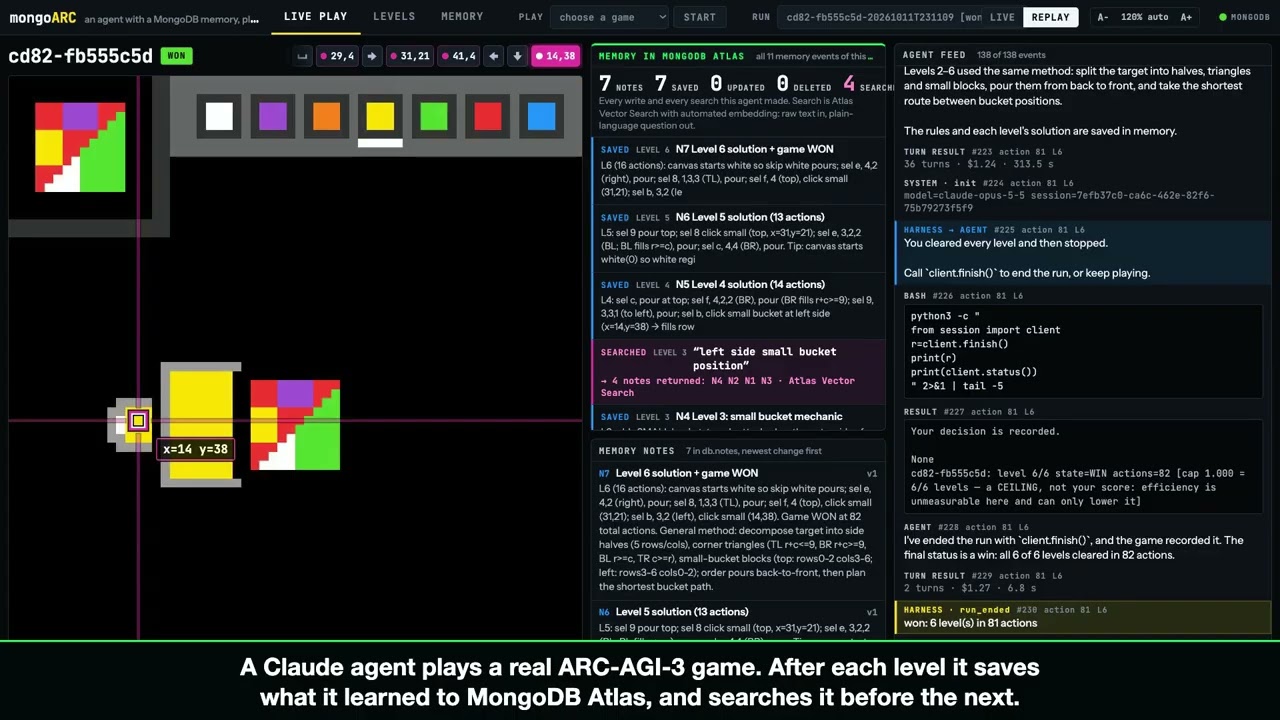Pick the orange color bucket

pos(327,117)
